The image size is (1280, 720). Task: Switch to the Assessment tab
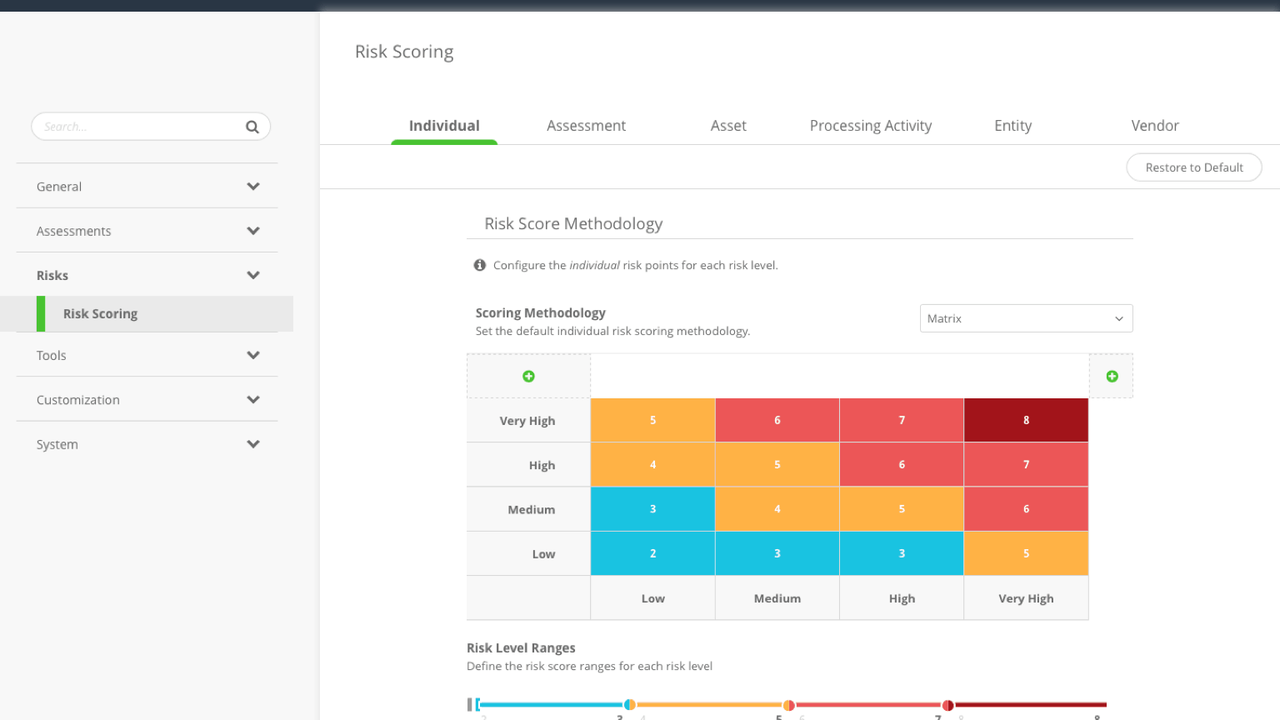pos(586,126)
